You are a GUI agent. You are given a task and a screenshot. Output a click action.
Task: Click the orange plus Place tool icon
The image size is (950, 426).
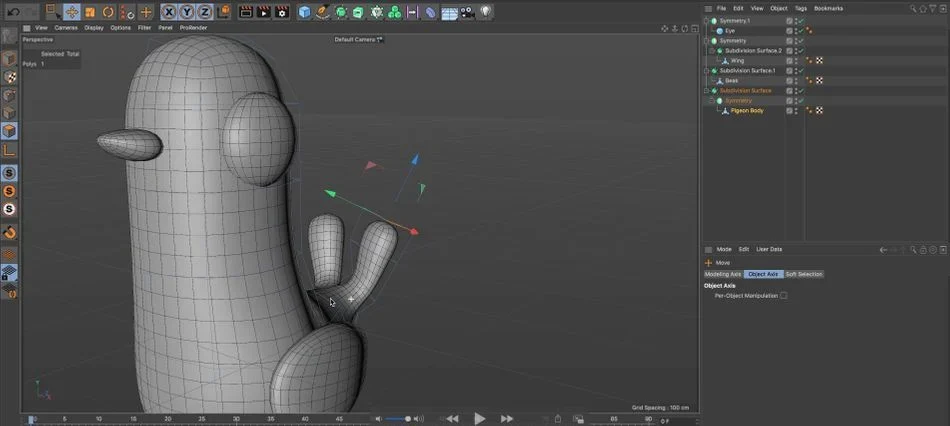click(x=146, y=12)
